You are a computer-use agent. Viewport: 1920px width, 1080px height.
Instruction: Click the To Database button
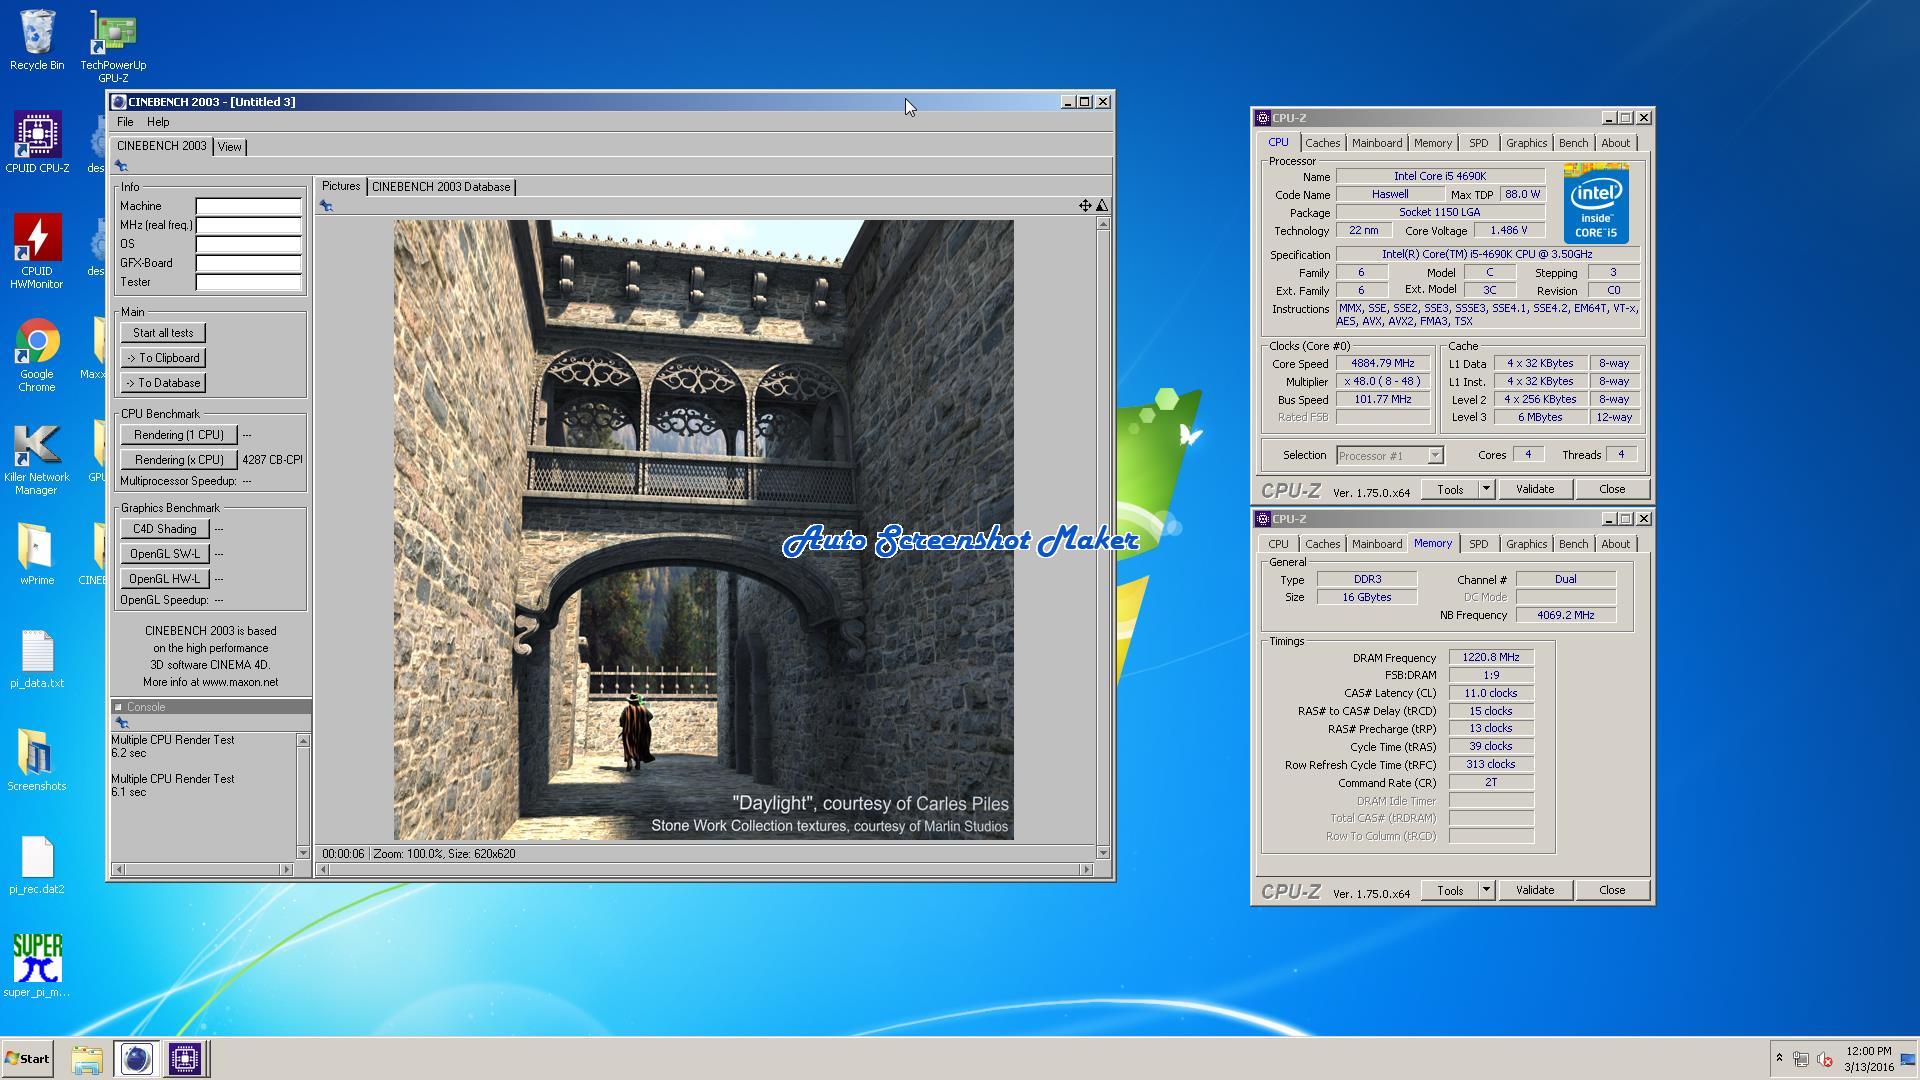(163, 383)
